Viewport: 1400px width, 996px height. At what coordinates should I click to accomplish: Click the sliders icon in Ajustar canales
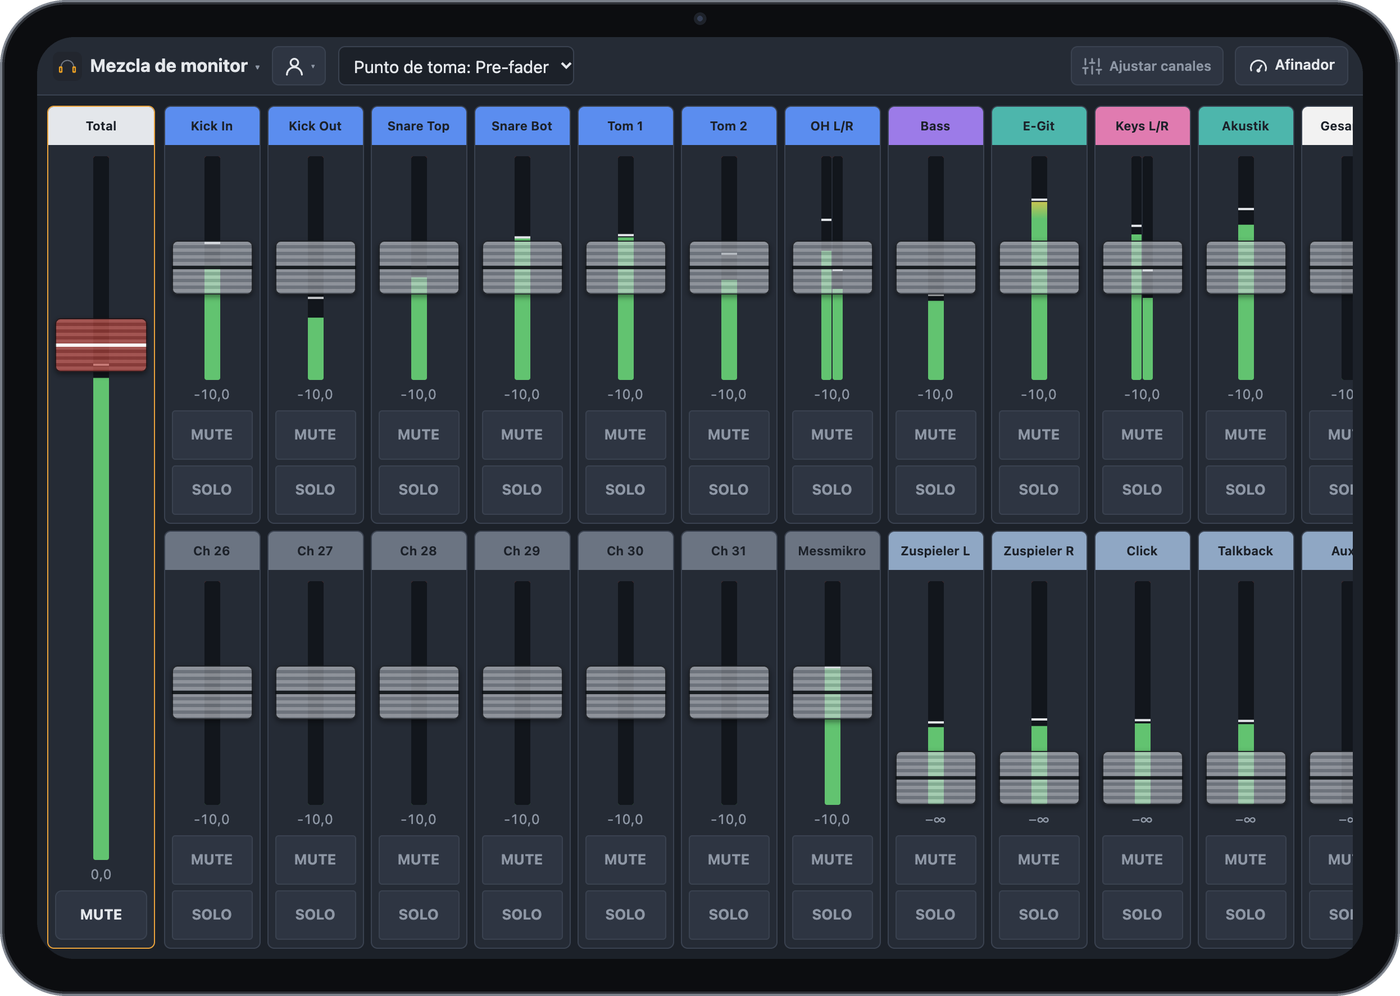(1092, 66)
